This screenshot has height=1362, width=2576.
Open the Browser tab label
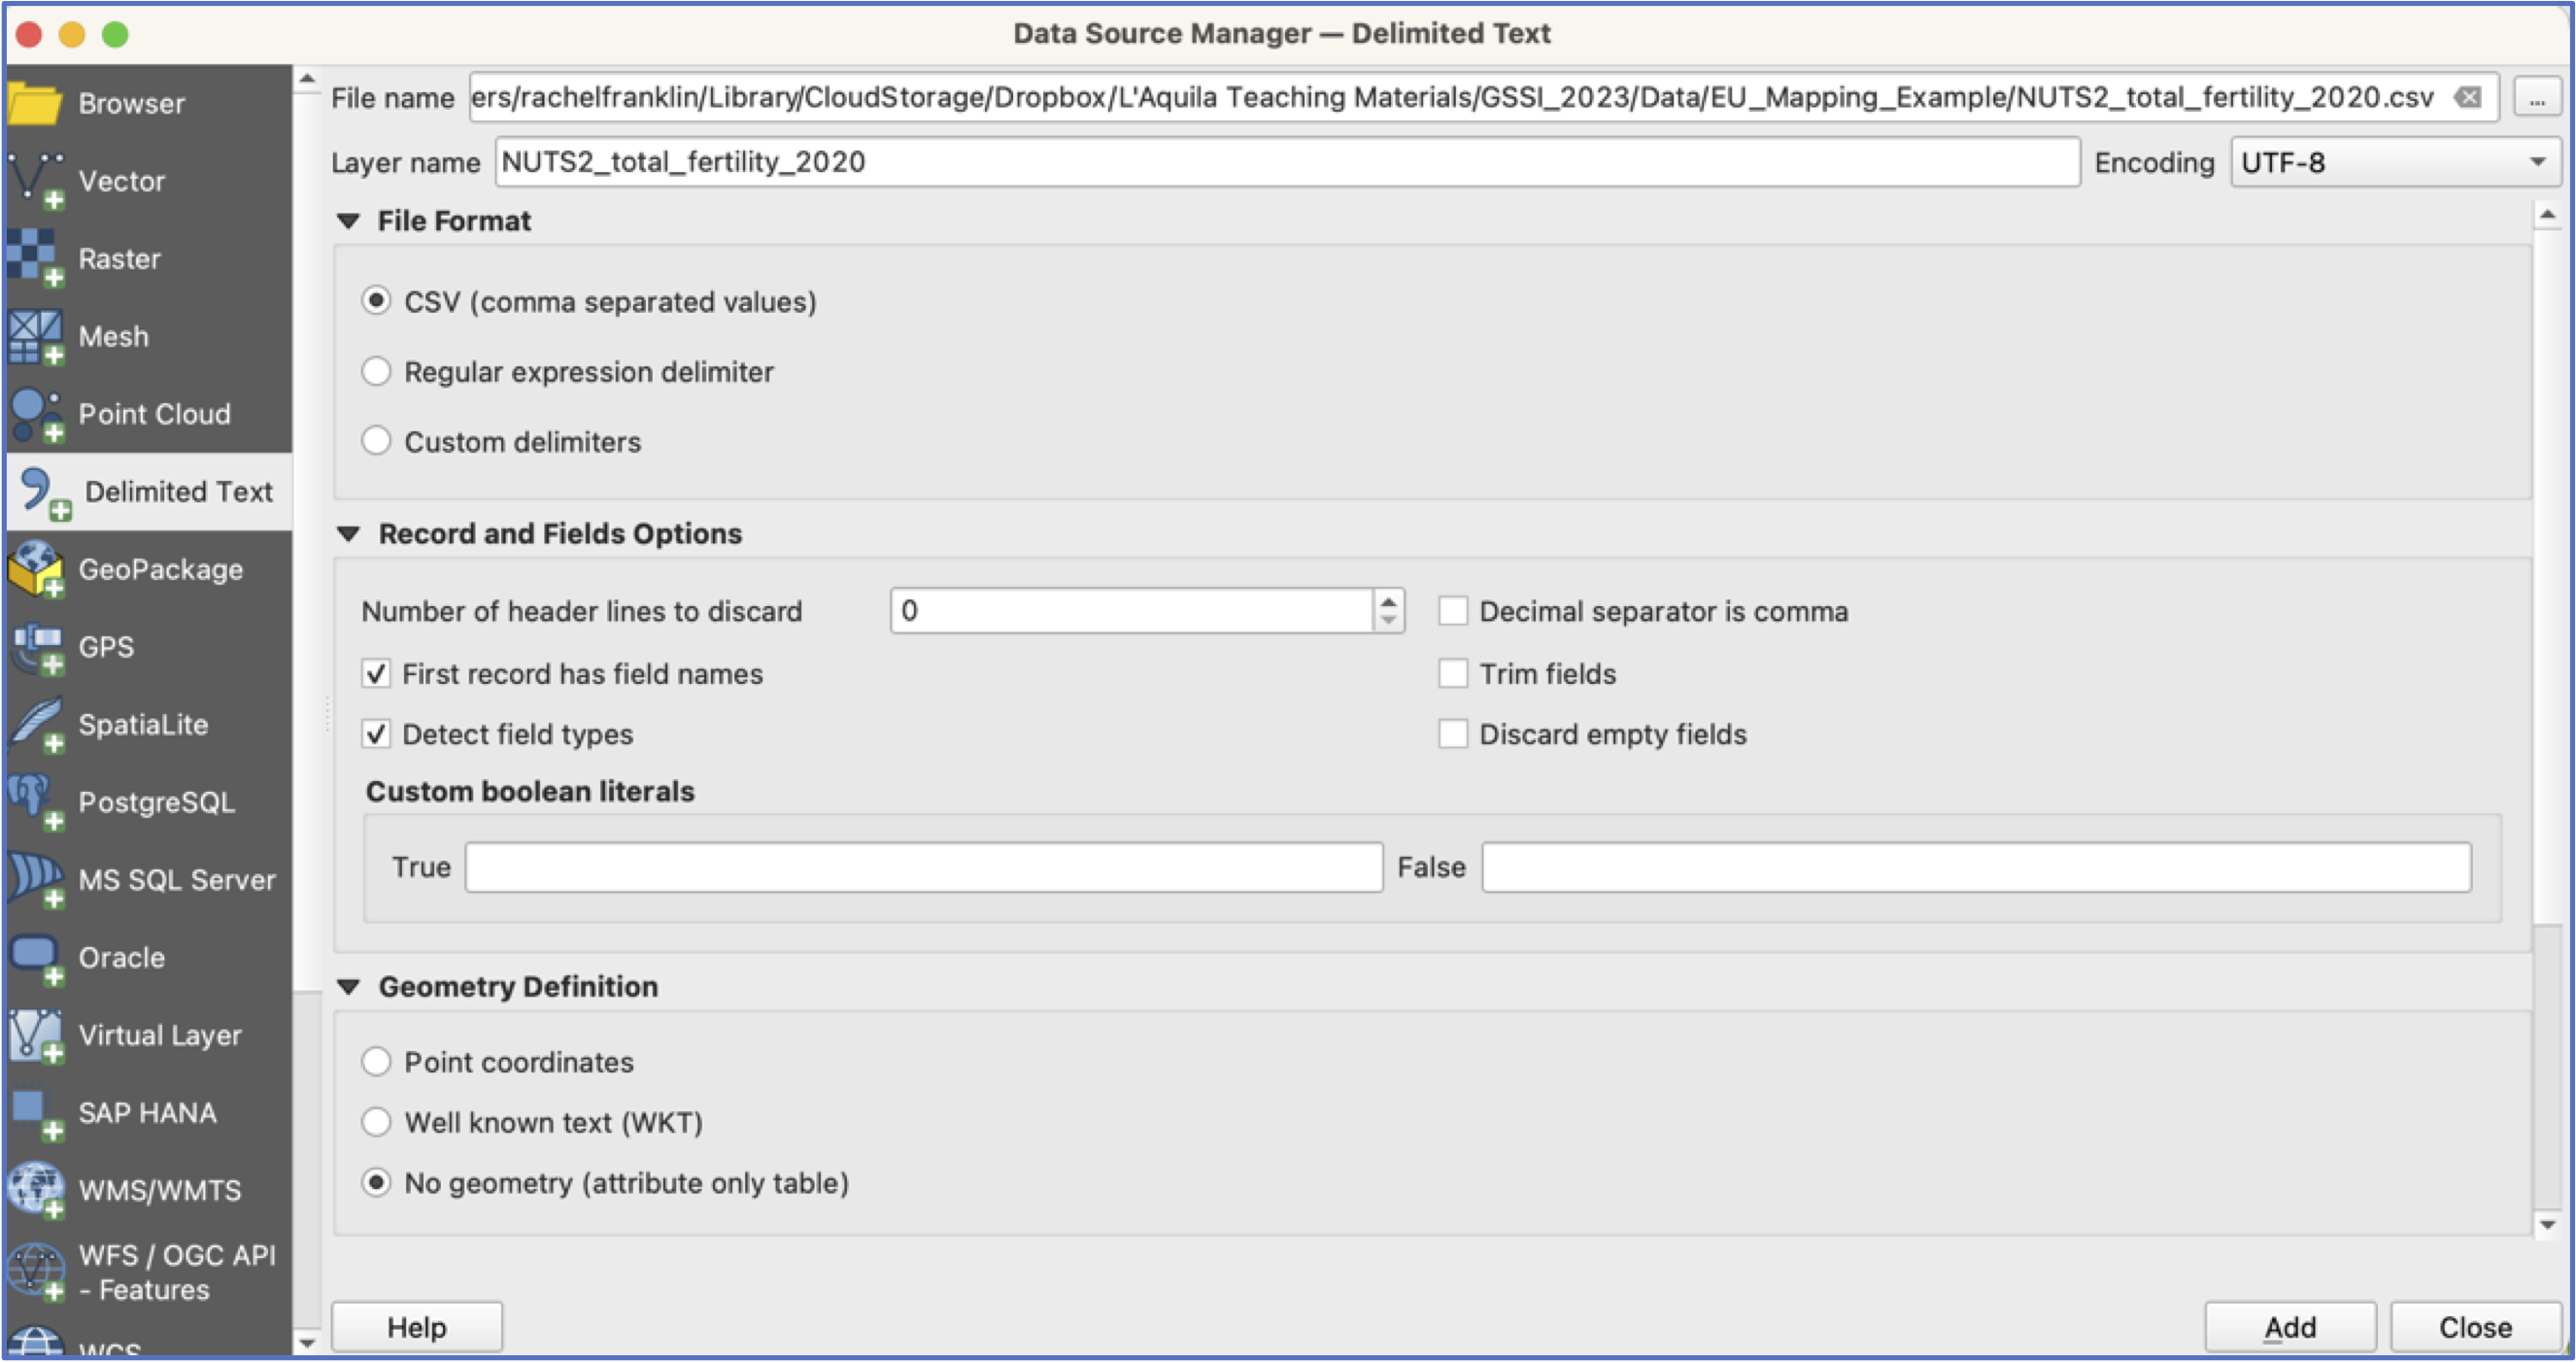[132, 104]
